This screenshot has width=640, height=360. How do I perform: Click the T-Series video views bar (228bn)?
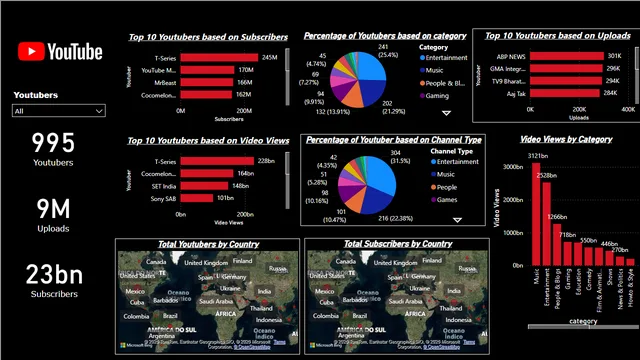coord(217,161)
